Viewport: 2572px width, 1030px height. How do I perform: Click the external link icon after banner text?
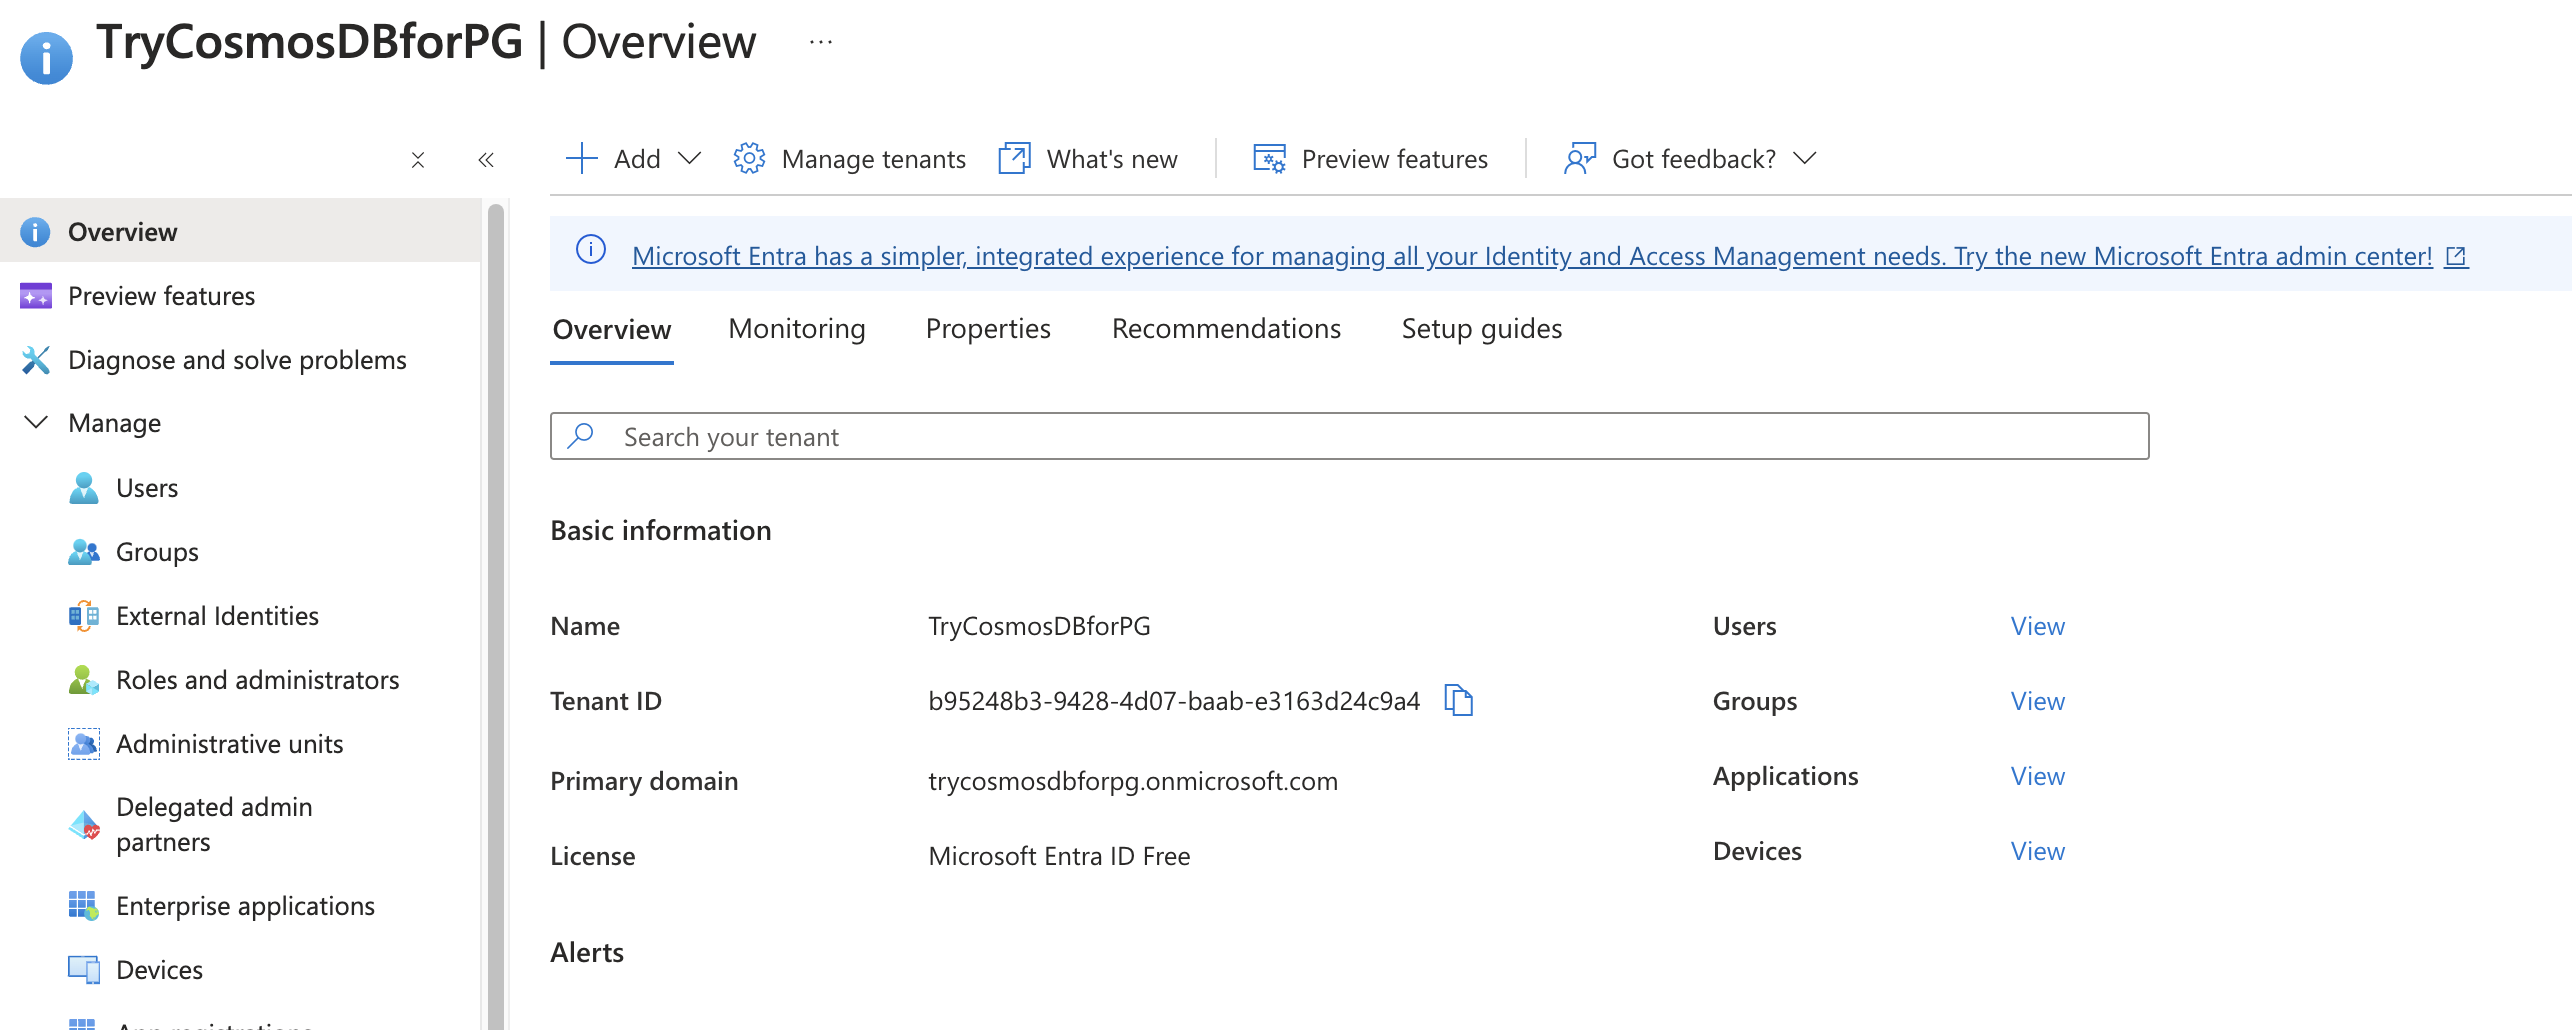coord(2456,256)
